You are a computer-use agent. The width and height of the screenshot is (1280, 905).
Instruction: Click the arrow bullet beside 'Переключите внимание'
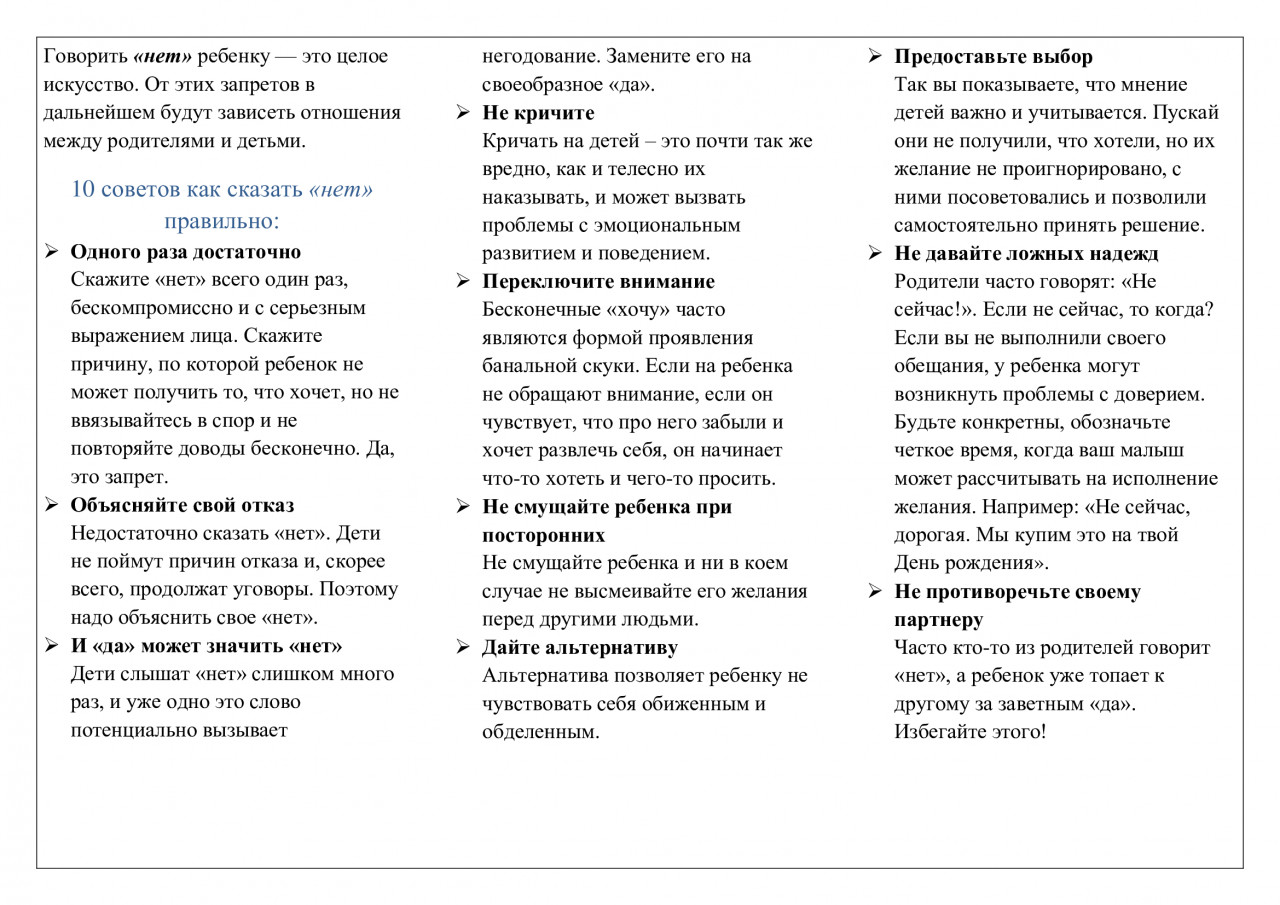pyautogui.click(x=463, y=282)
